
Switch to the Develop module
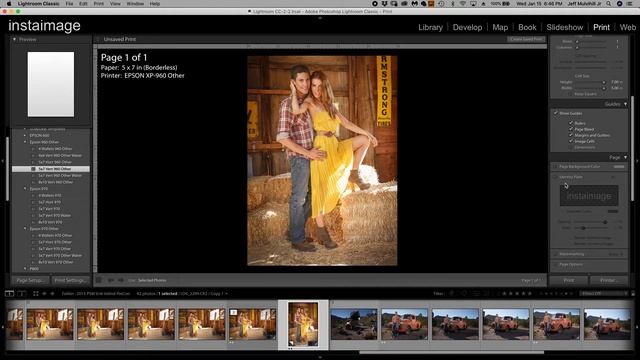[x=467, y=27]
